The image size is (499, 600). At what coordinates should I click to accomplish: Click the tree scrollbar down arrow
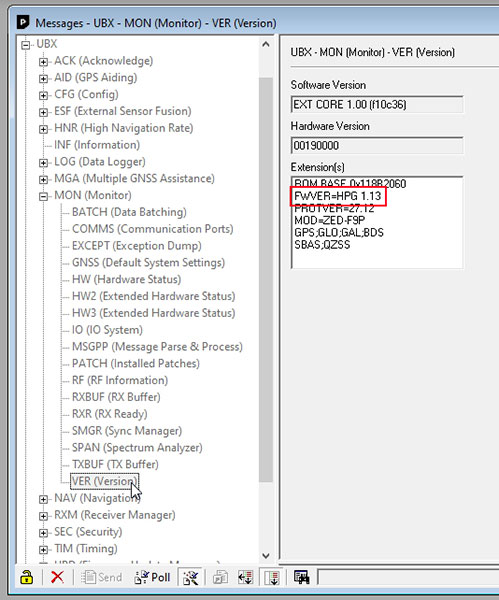(266, 555)
